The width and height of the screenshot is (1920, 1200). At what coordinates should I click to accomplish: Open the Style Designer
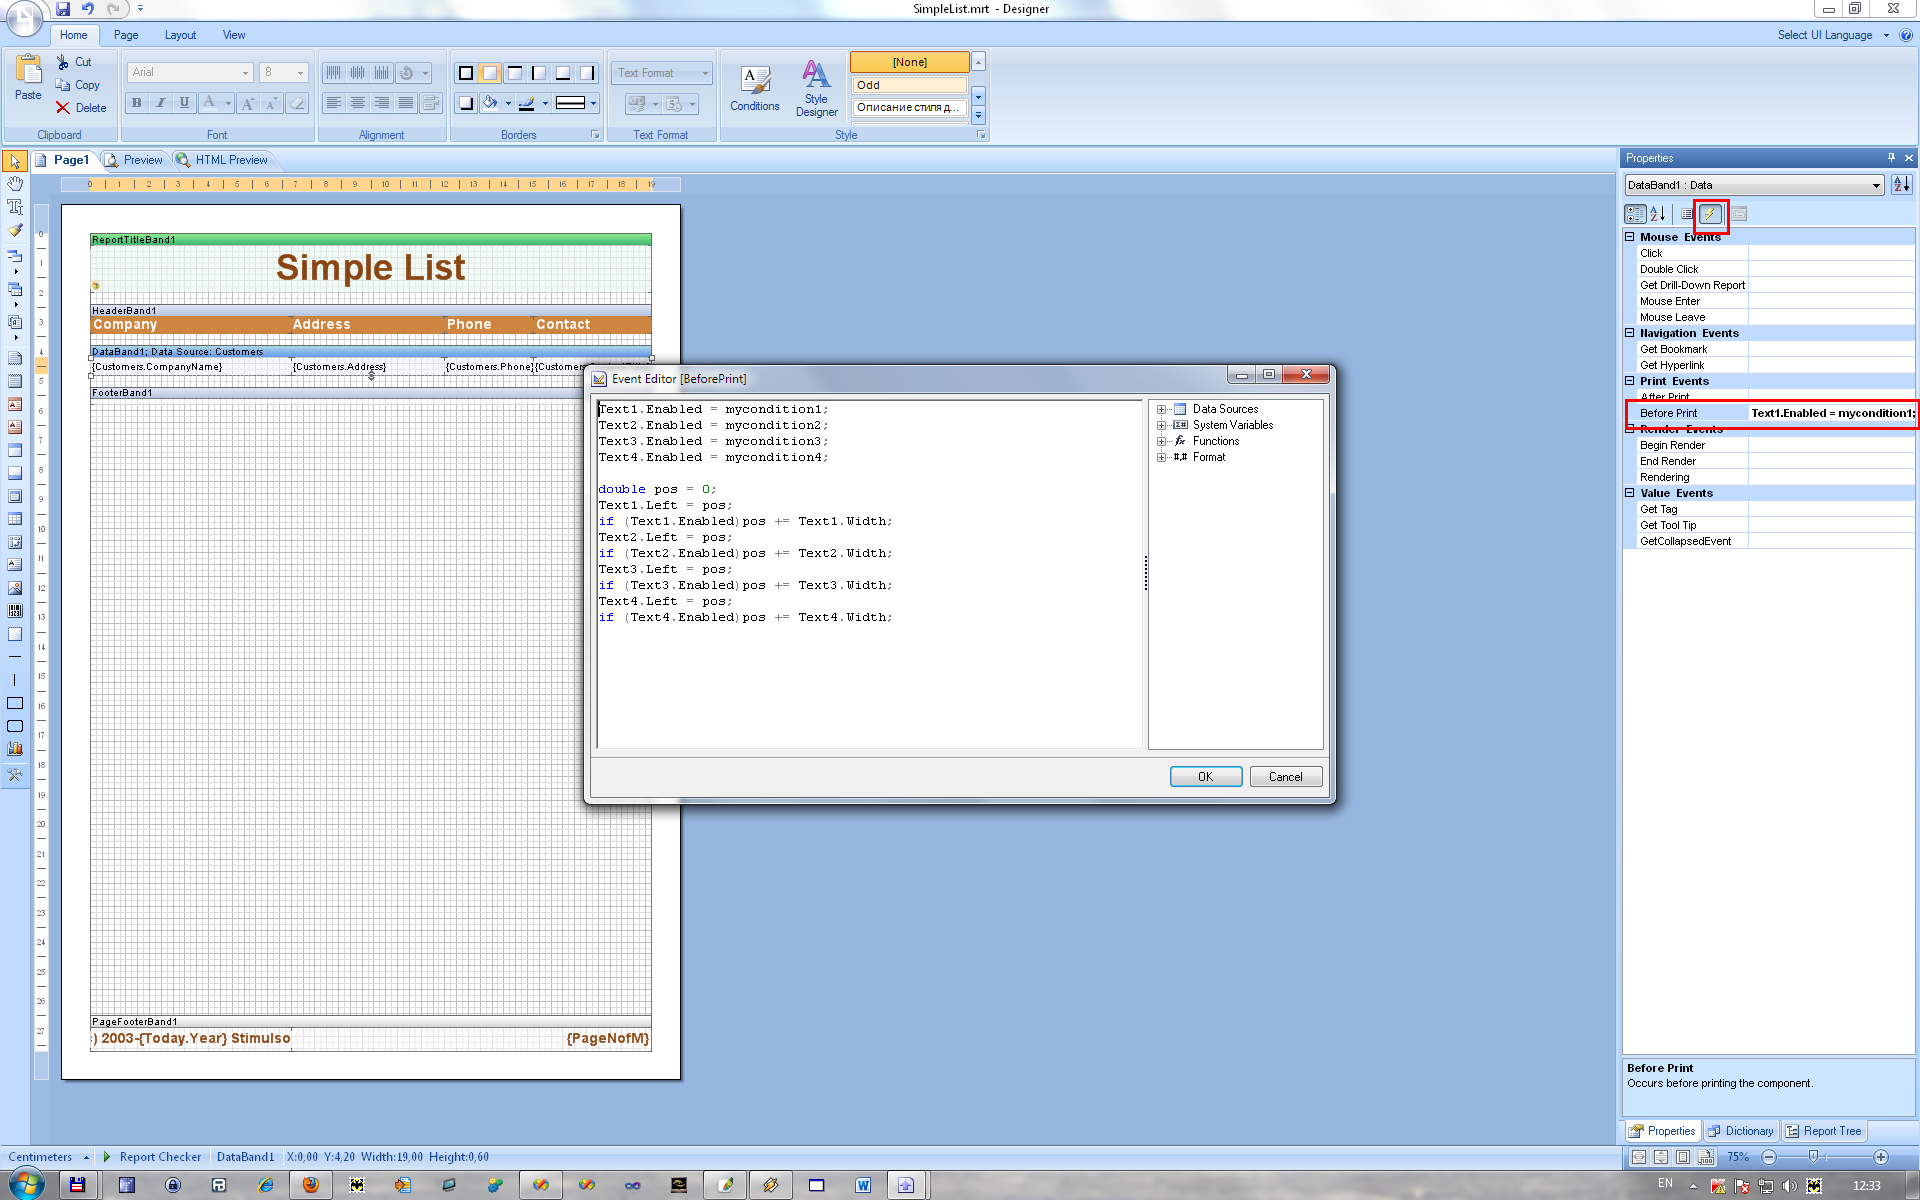(816, 89)
